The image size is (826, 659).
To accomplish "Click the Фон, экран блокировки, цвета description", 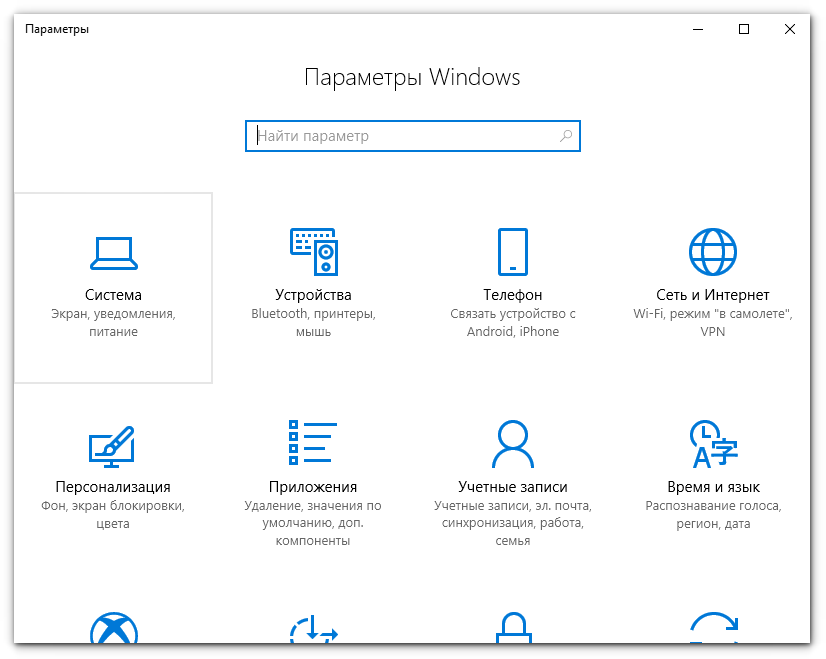I will point(113,515).
